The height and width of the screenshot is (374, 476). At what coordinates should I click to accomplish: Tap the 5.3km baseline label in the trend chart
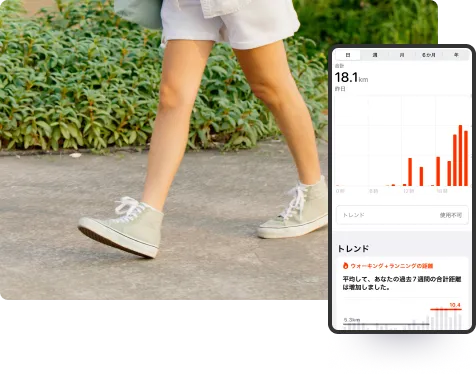coord(352,320)
